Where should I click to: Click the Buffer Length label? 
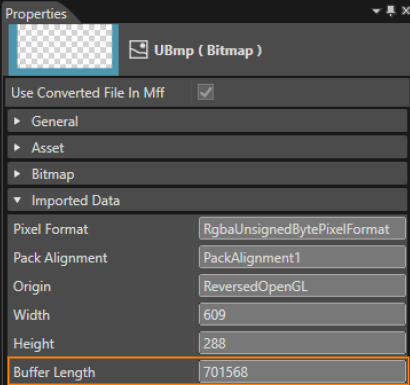pyautogui.click(x=54, y=372)
